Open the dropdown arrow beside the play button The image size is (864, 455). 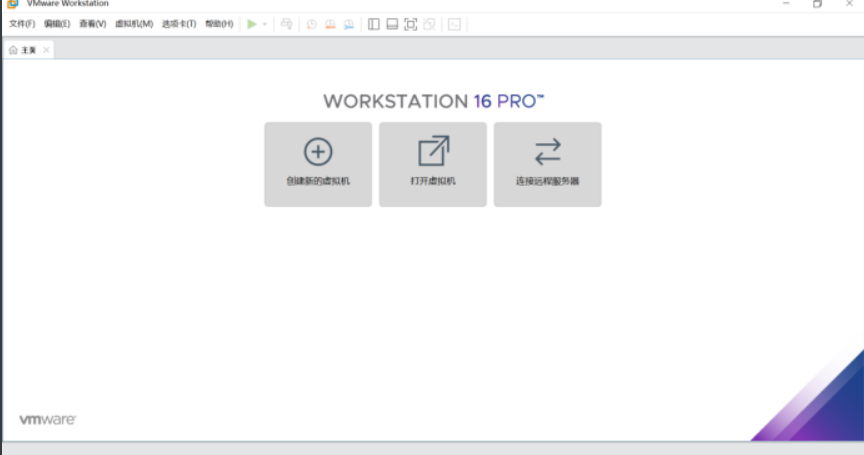click(x=265, y=24)
